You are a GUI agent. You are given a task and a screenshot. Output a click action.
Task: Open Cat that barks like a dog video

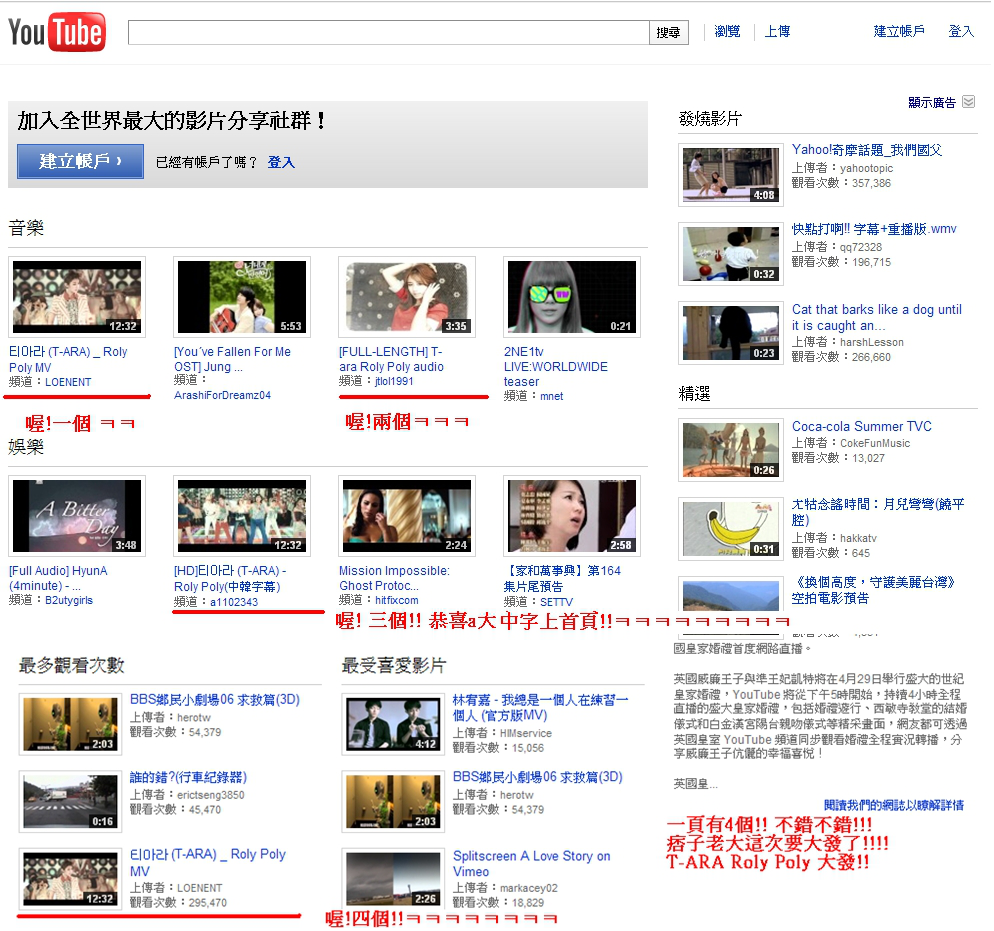click(876, 318)
